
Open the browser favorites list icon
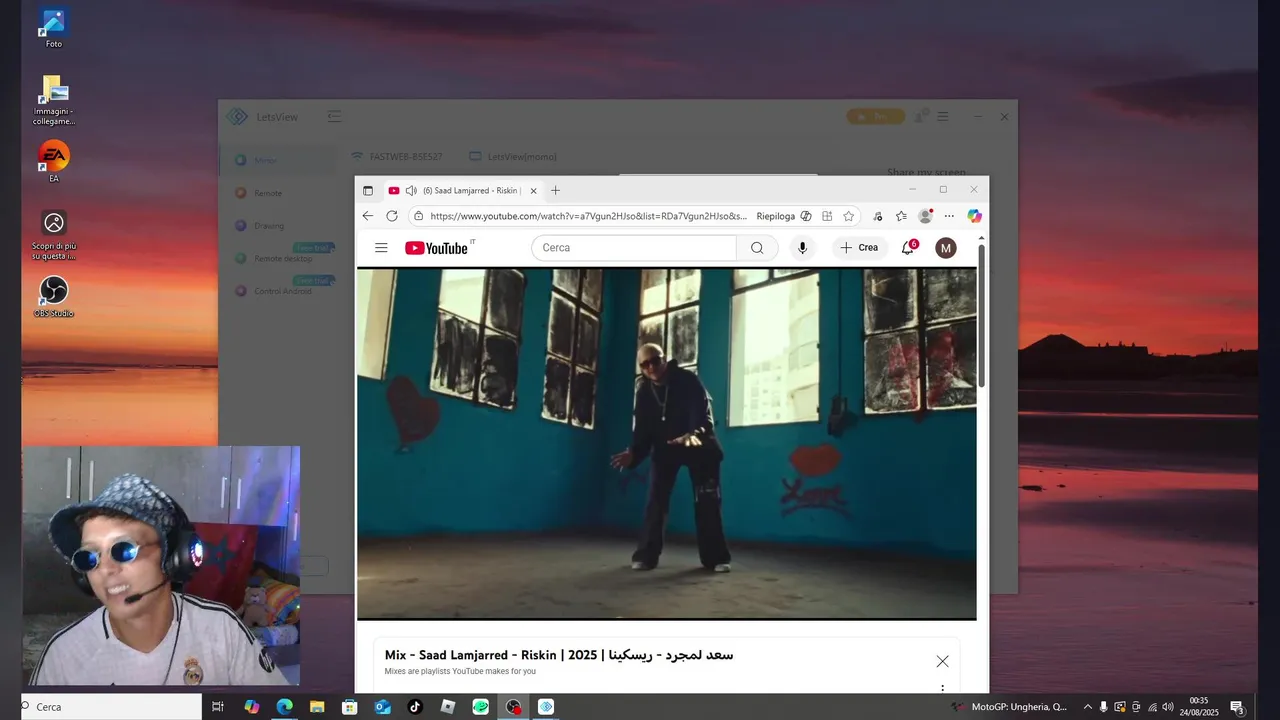click(901, 216)
